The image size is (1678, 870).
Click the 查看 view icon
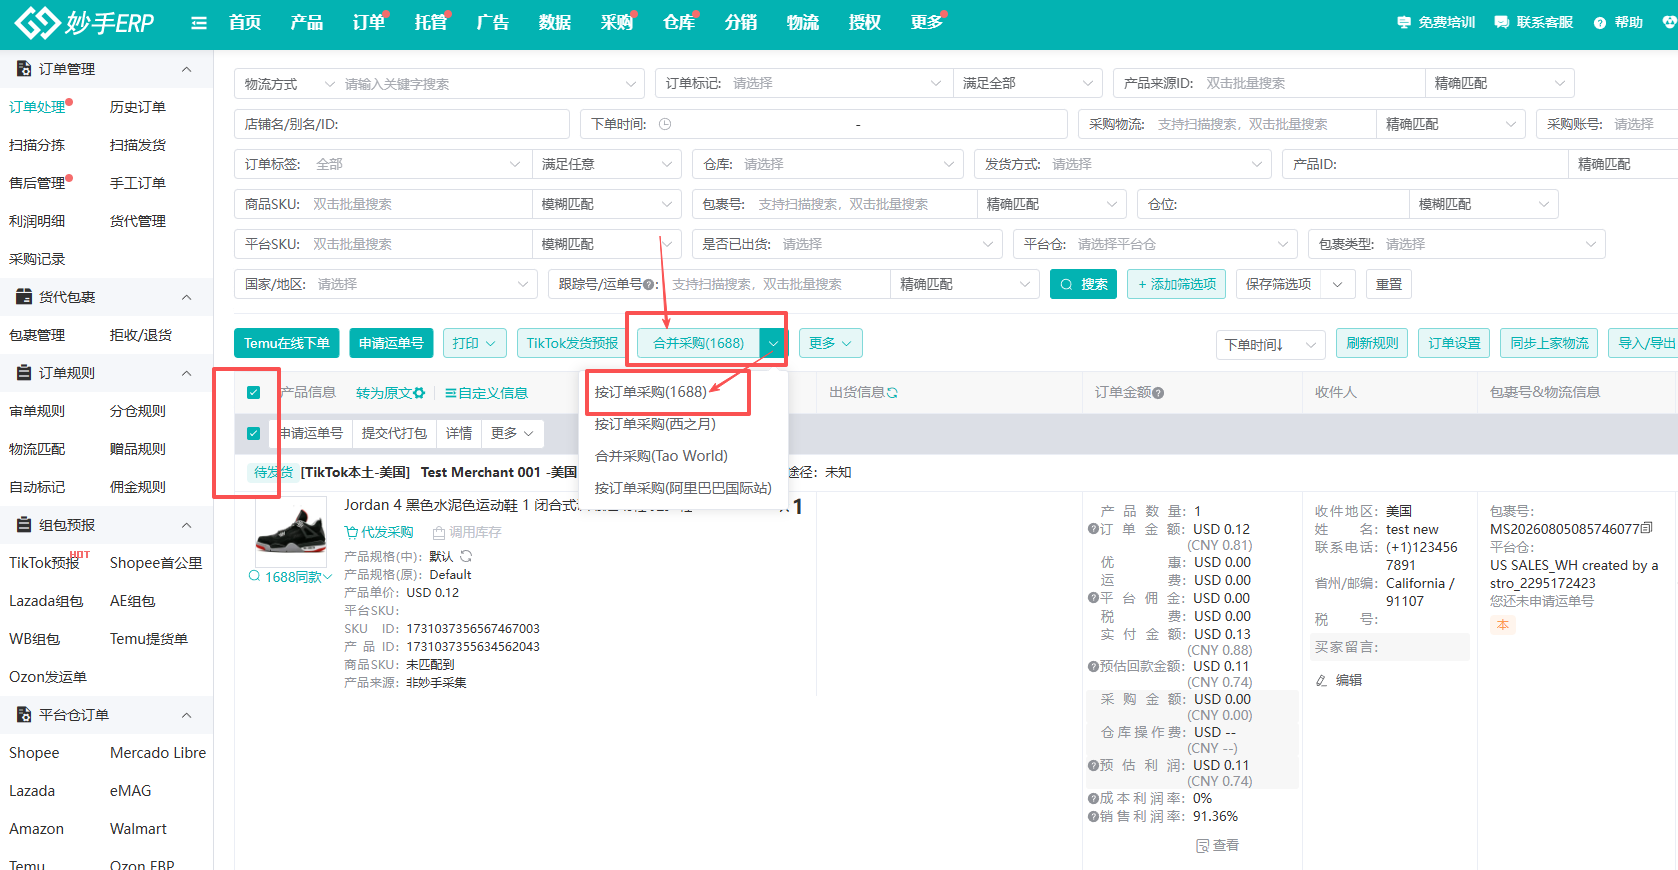[1203, 846]
